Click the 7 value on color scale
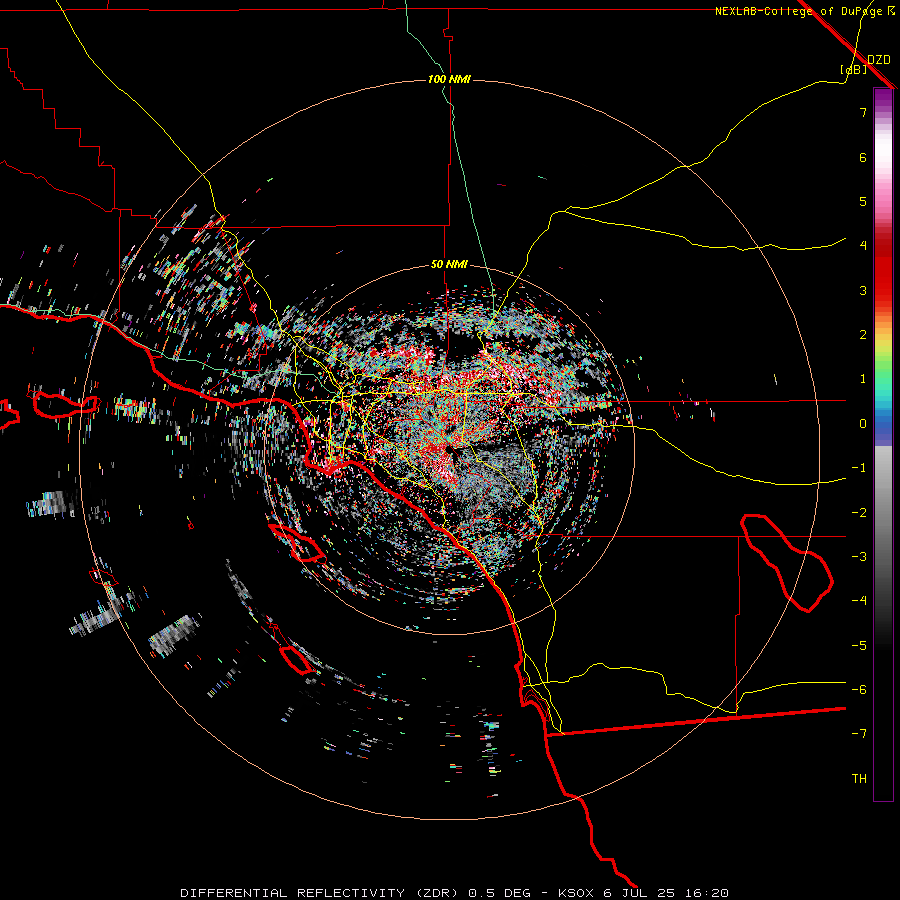The image size is (900, 900). click(x=863, y=112)
